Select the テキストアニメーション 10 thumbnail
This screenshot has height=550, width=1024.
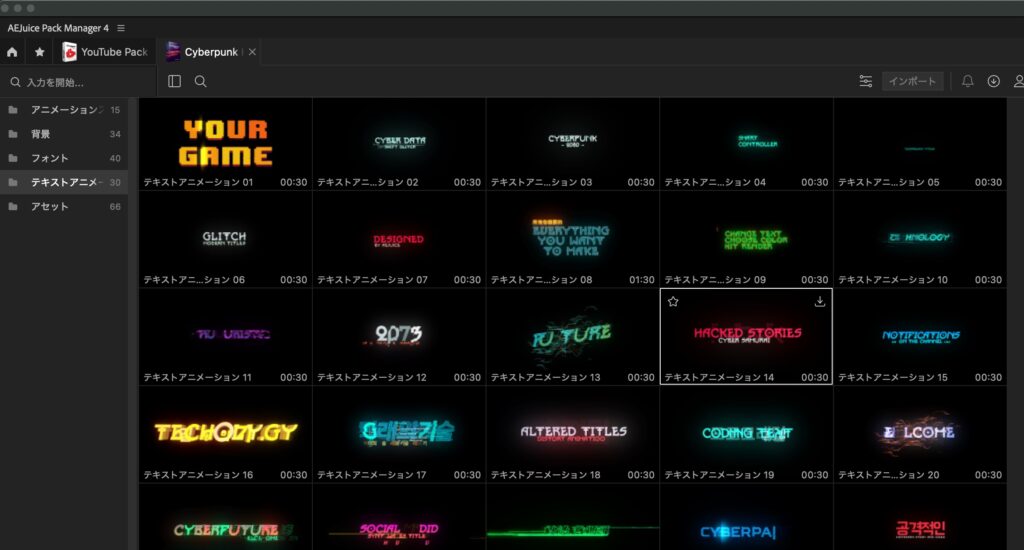pyautogui.click(x=920, y=239)
